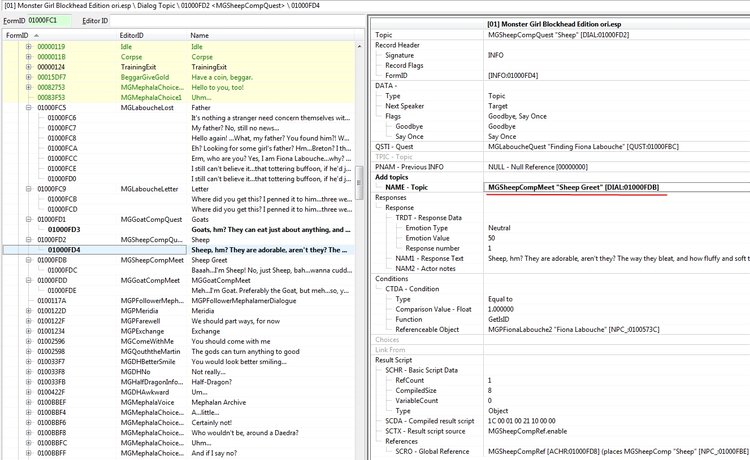Screen dimensions: 750x460
Task: Select INFO record 01000FCB
Action: 179,199
